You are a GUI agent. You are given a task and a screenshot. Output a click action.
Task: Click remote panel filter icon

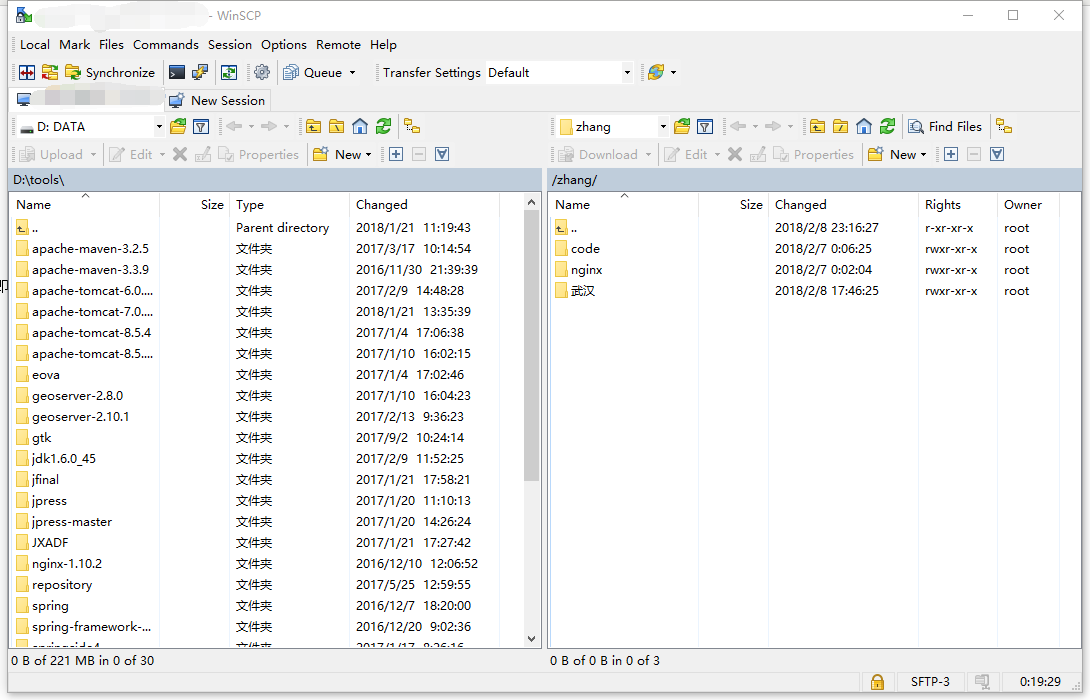click(x=705, y=127)
